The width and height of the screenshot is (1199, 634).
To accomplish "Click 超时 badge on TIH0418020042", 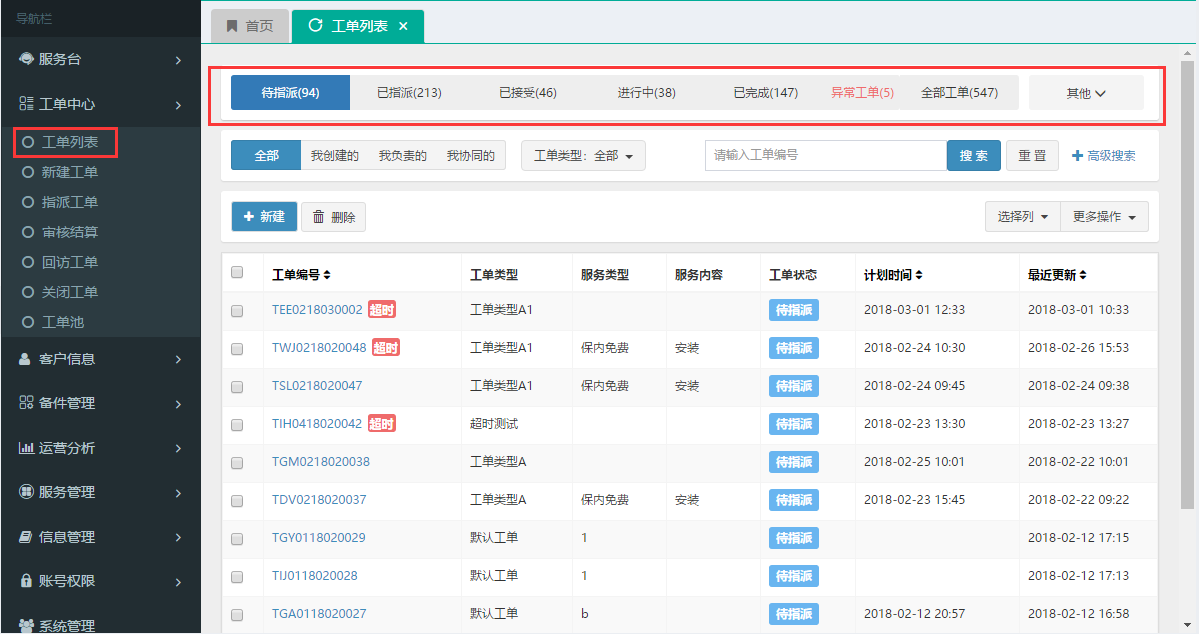I will (x=382, y=424).
